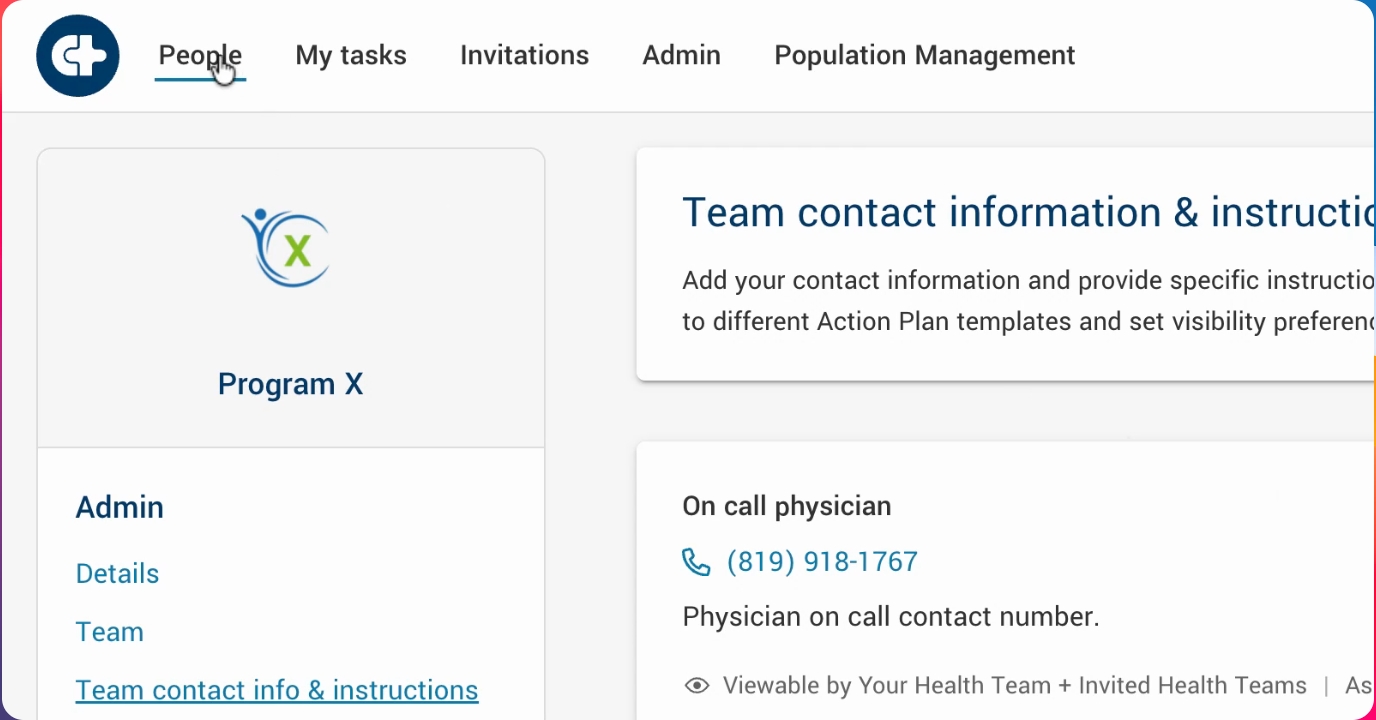The image size is (1376, 720).
Task: Go to the Invitations tab
Action: [524, 55]
